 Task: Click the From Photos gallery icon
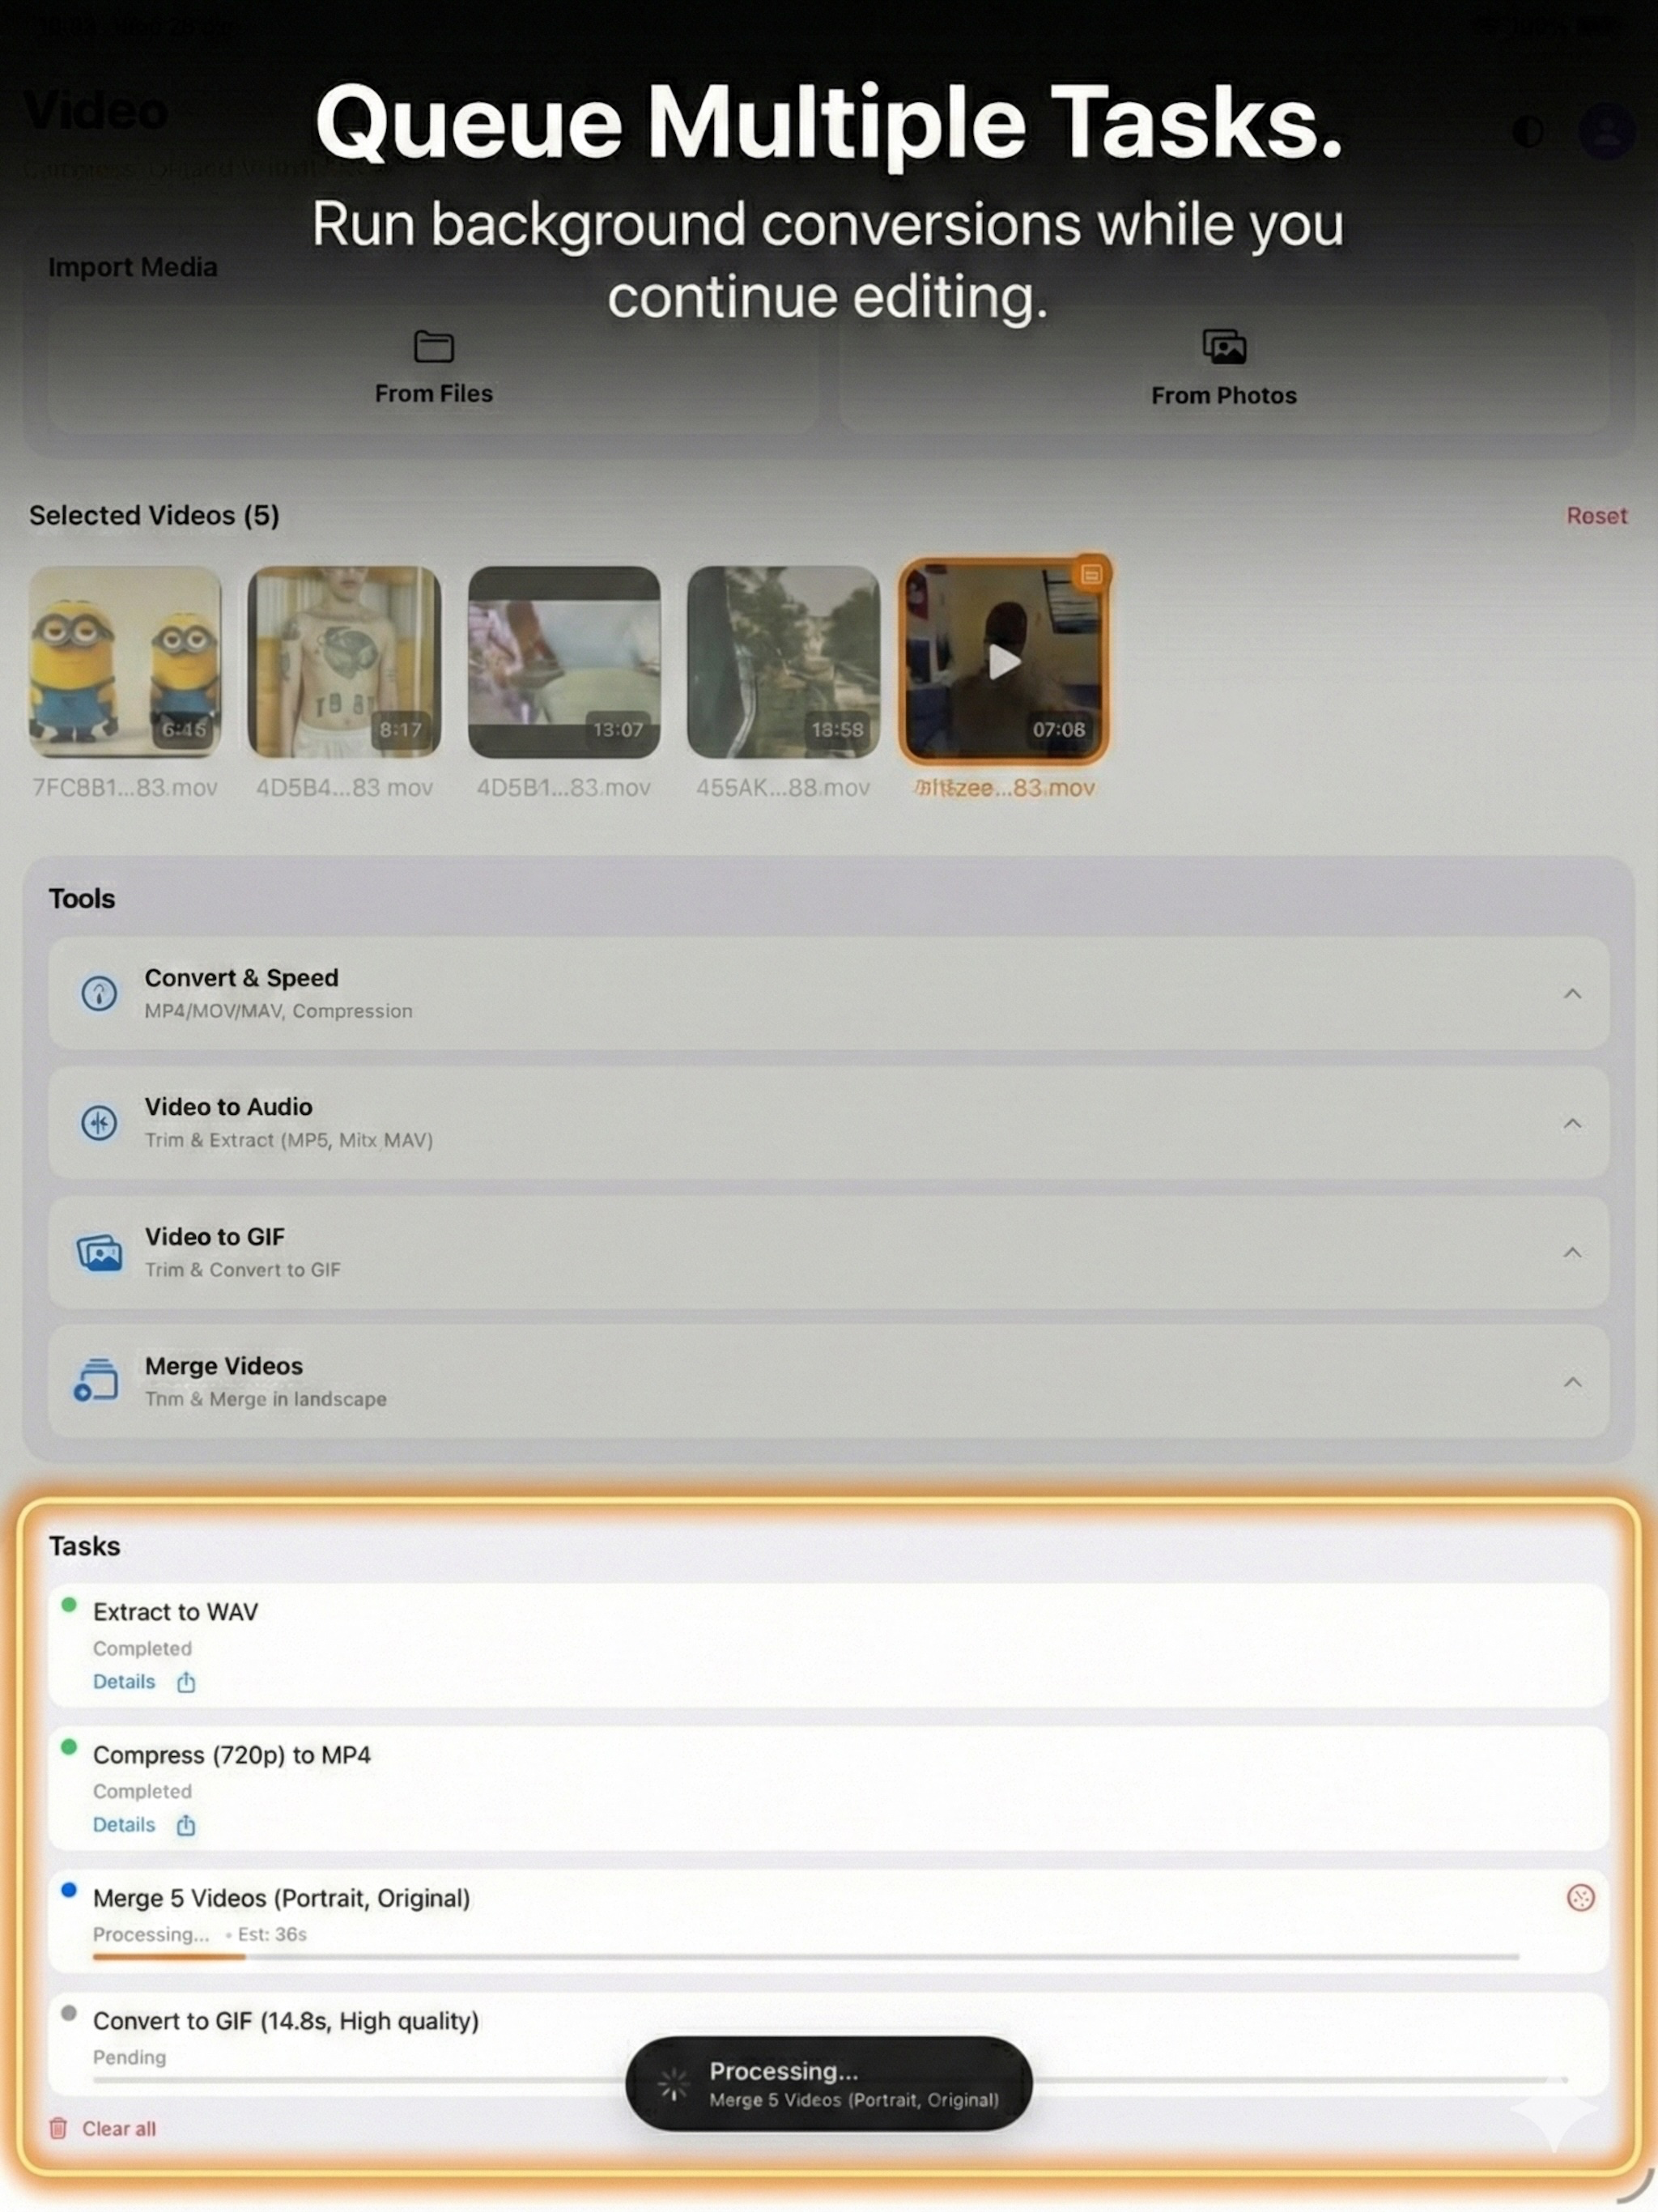[x=1223, y=346]
